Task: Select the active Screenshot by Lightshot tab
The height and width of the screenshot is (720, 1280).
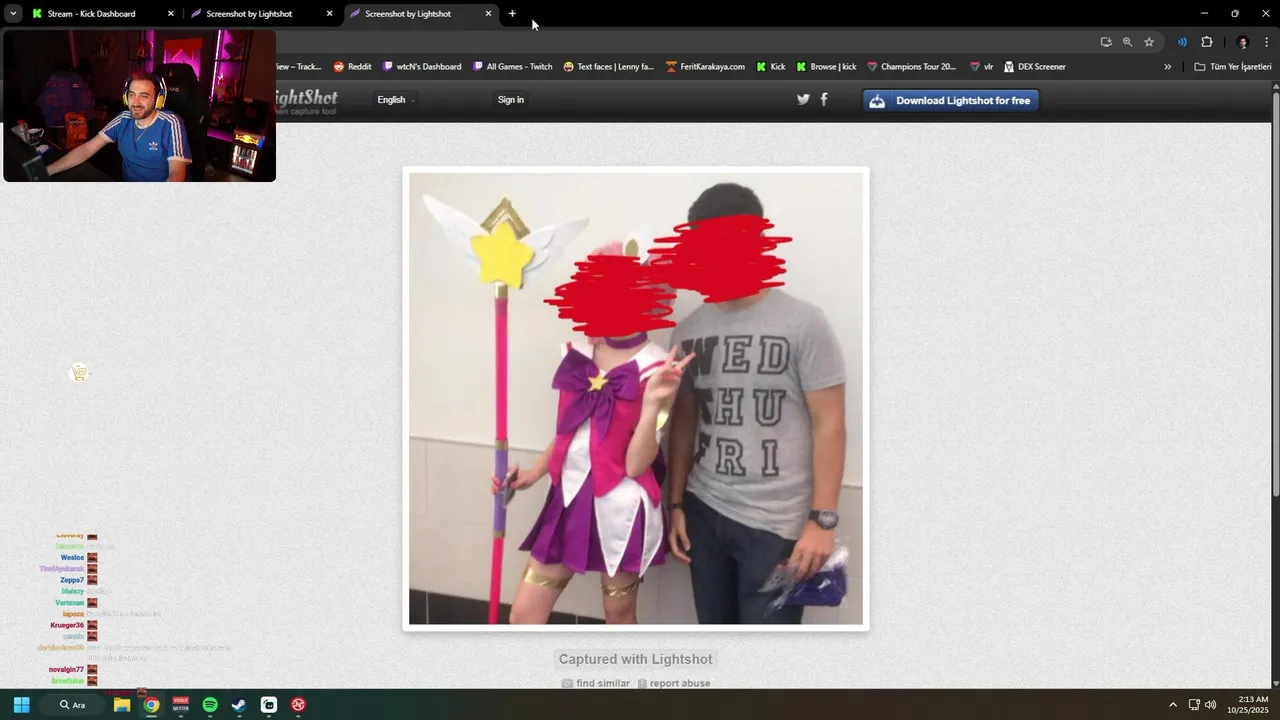Action: [420, 14]
